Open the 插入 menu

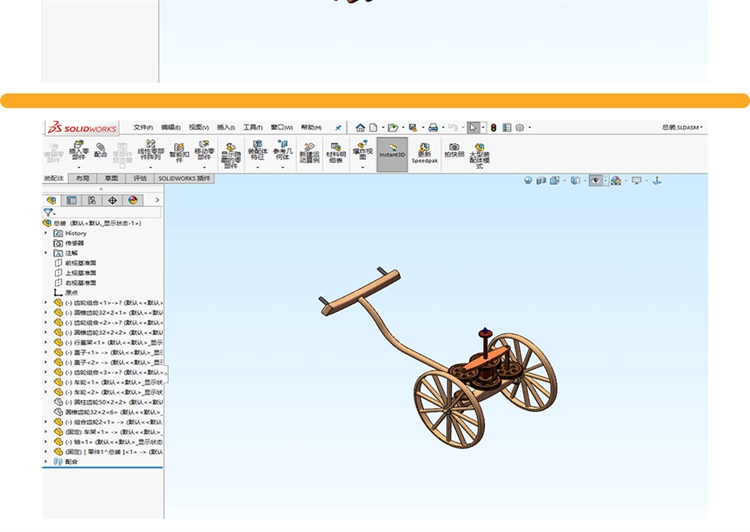coord(226,127)
